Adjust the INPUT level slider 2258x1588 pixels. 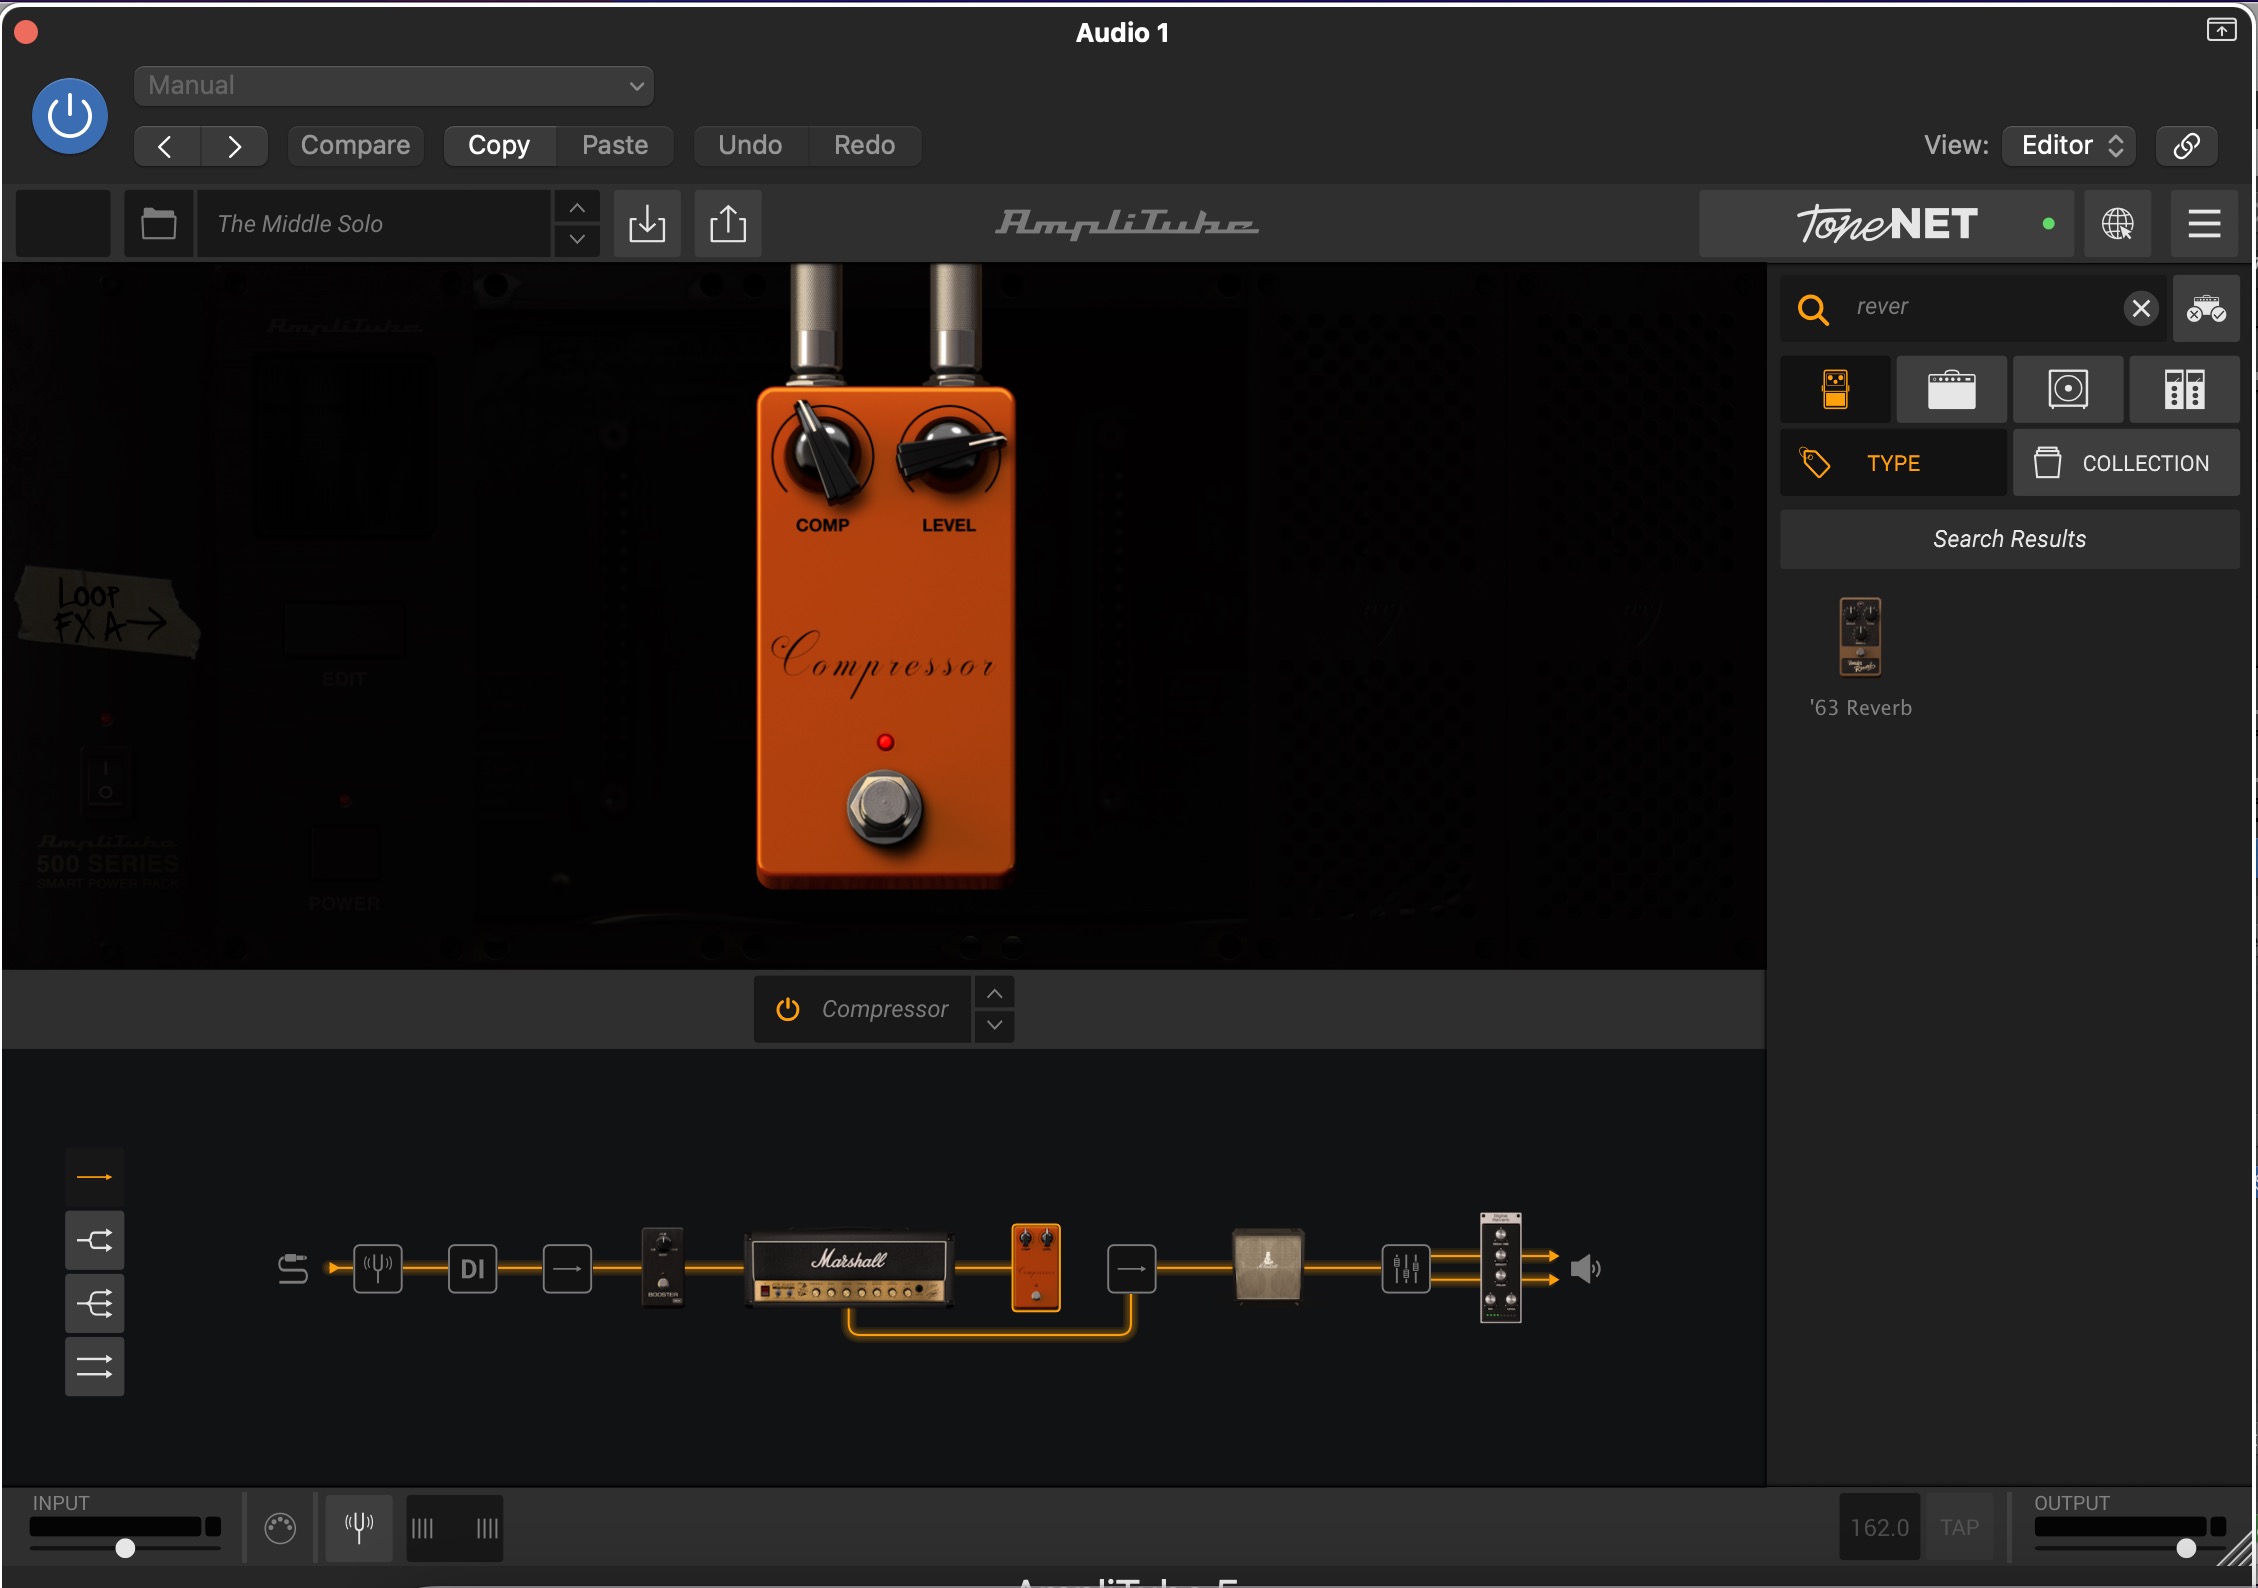(125, 1548)
